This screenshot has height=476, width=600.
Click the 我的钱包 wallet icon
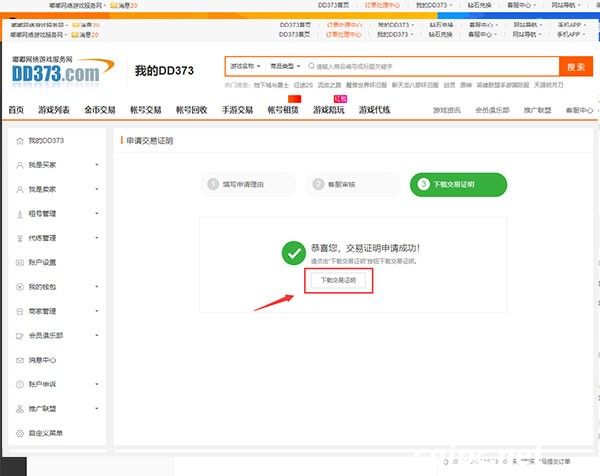pos(20,287)
